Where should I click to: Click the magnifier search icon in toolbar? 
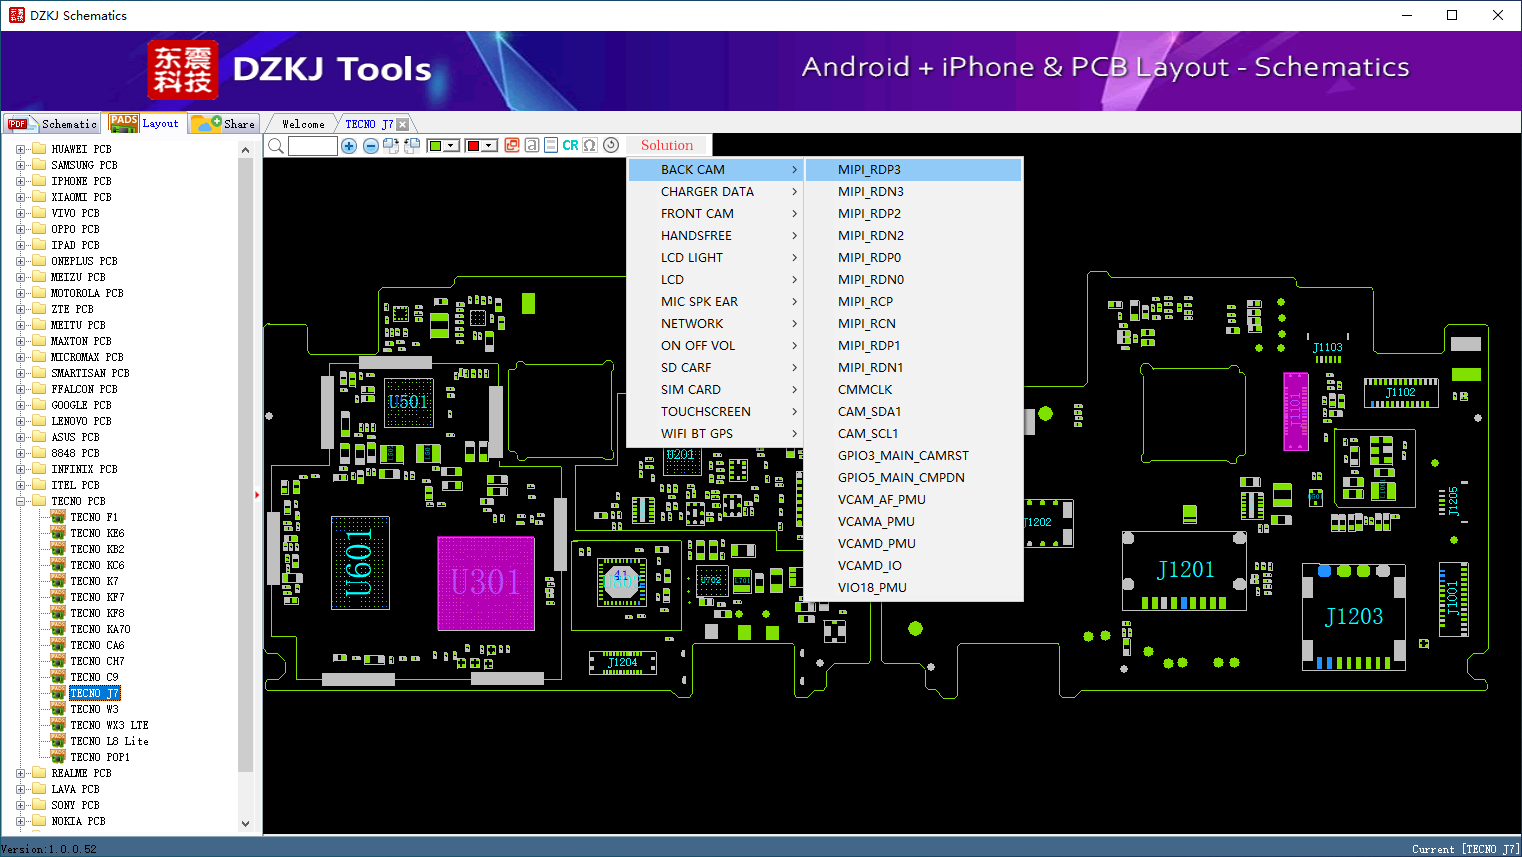(276, 146)
